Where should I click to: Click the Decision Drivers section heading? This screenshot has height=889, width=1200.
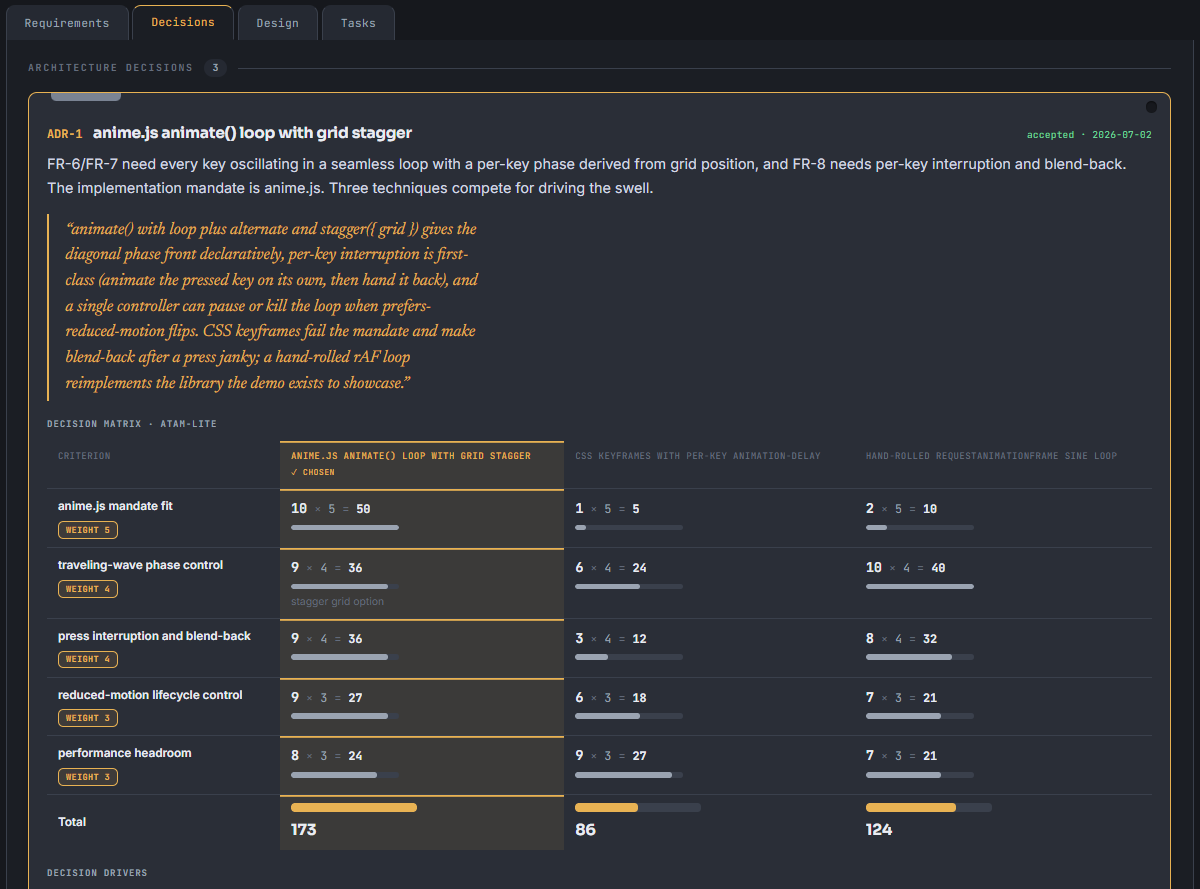click(97, 873)
